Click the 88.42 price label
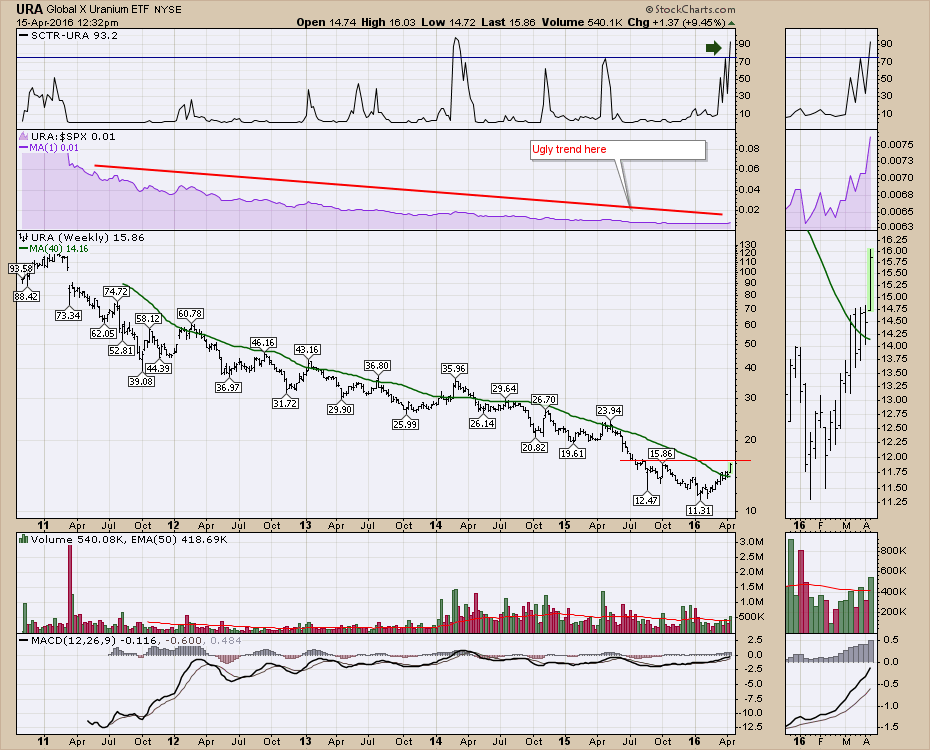Screen dimensions: 930x750 (27, 296)
